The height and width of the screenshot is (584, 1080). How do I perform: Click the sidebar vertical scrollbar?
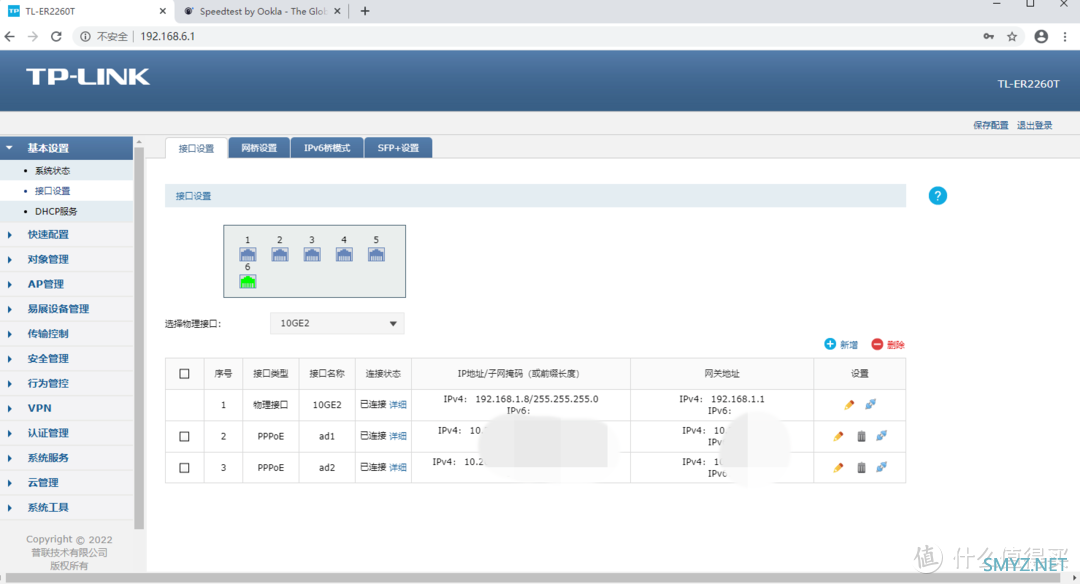pos(139,337)
